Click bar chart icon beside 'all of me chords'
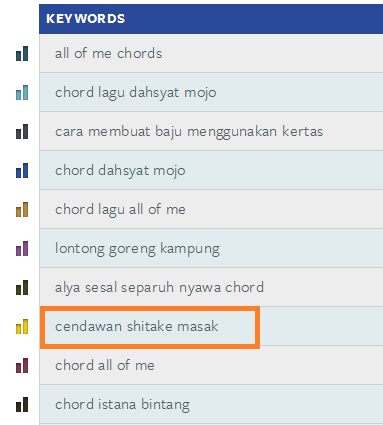 (22, 54)
